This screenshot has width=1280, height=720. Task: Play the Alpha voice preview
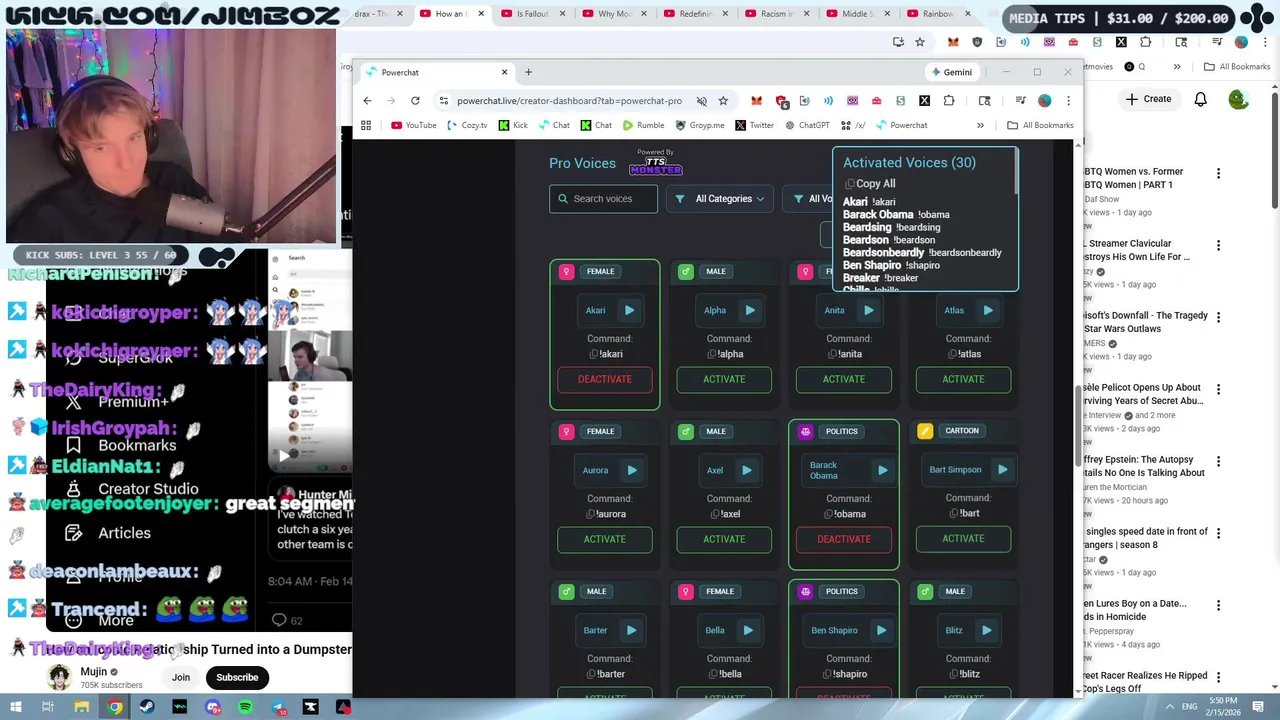[x=749, y=310]
